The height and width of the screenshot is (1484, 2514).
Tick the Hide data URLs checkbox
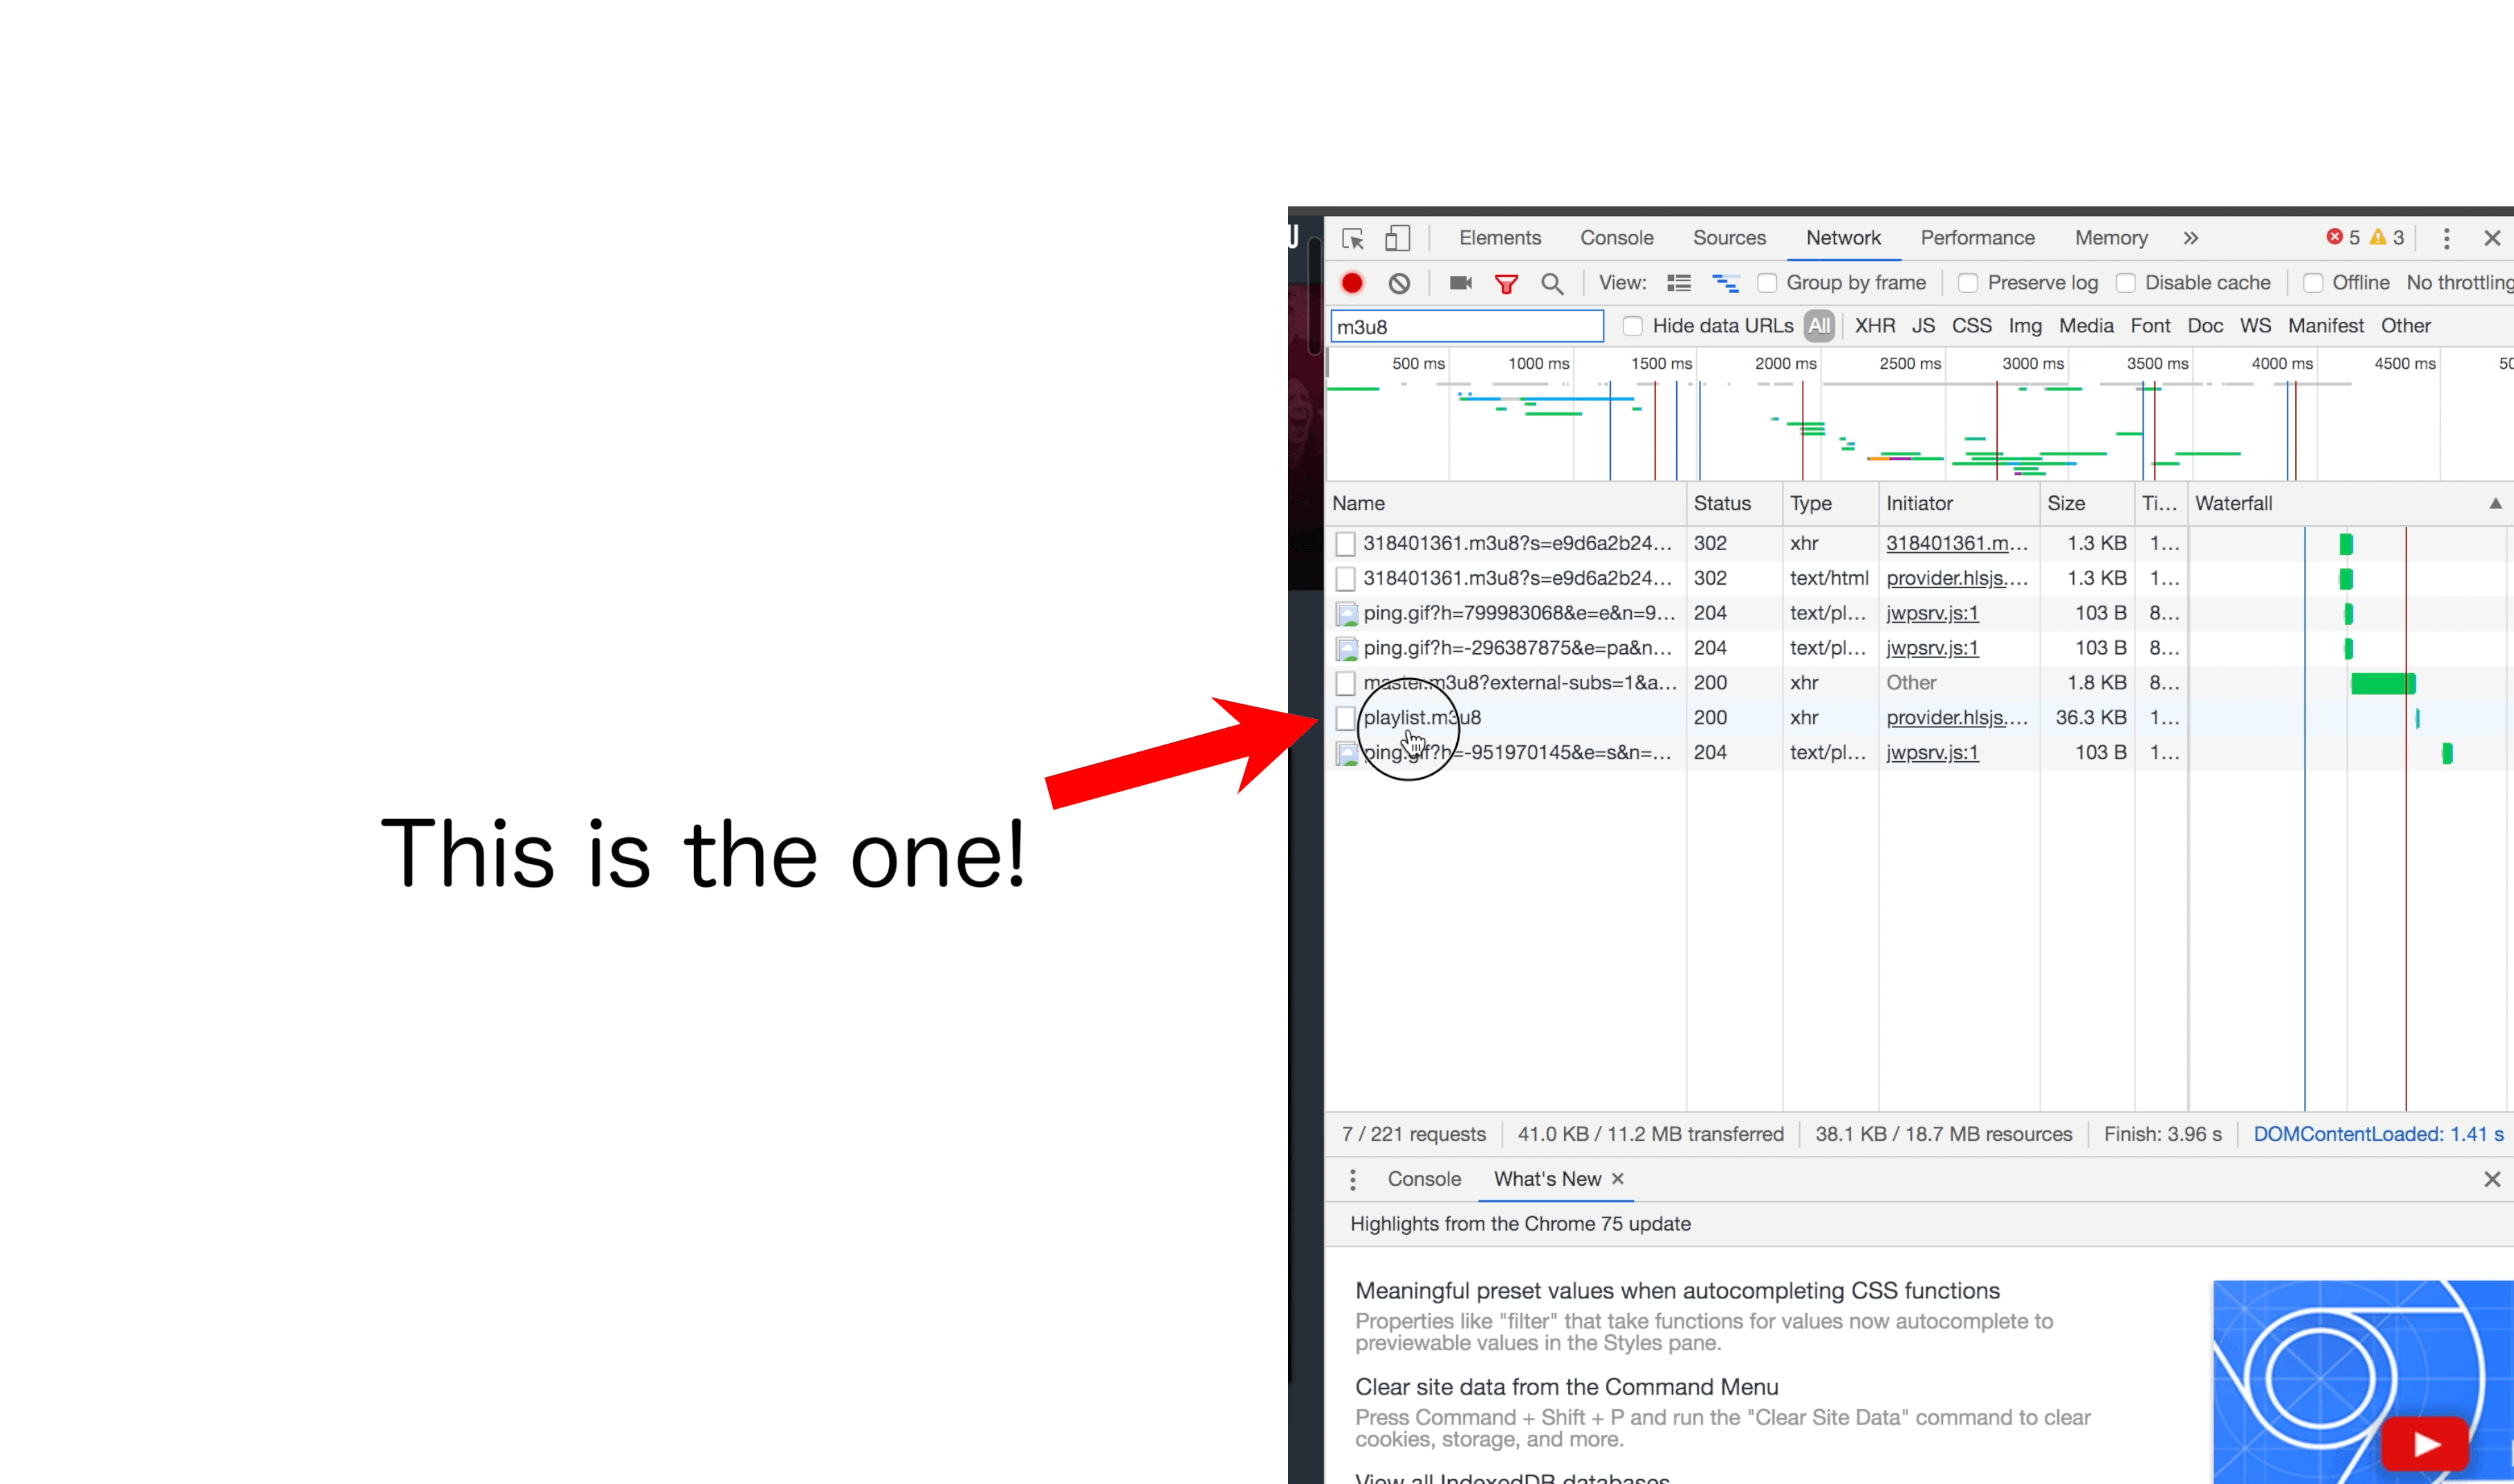[x=1633, y=326]
